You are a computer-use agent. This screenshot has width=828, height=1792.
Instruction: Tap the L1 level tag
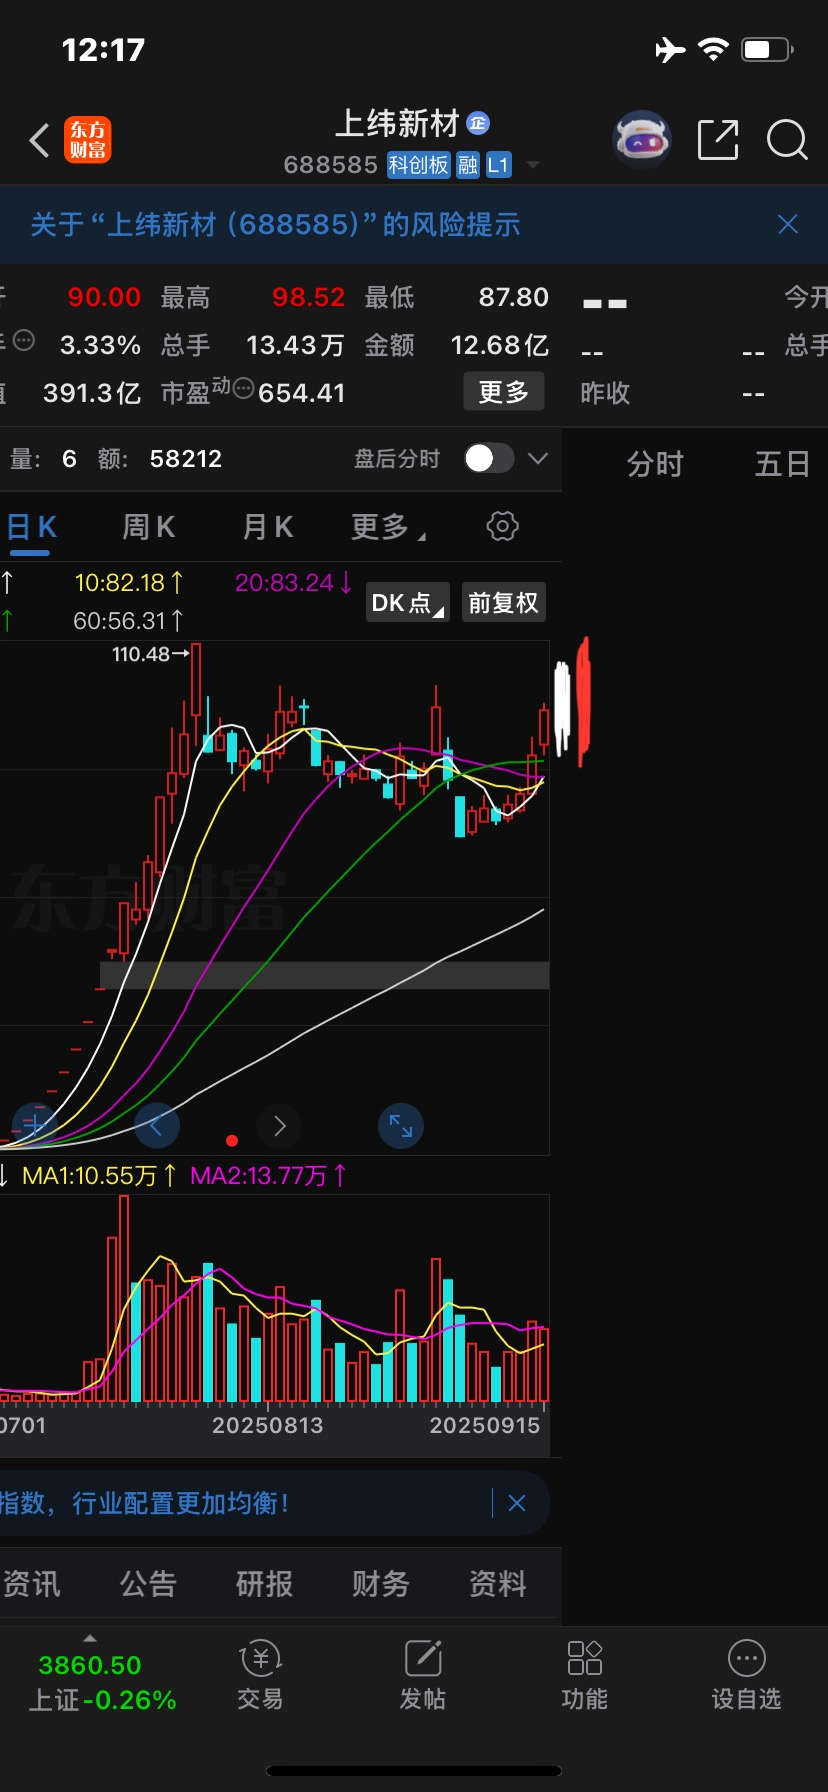tap(499, 165)
